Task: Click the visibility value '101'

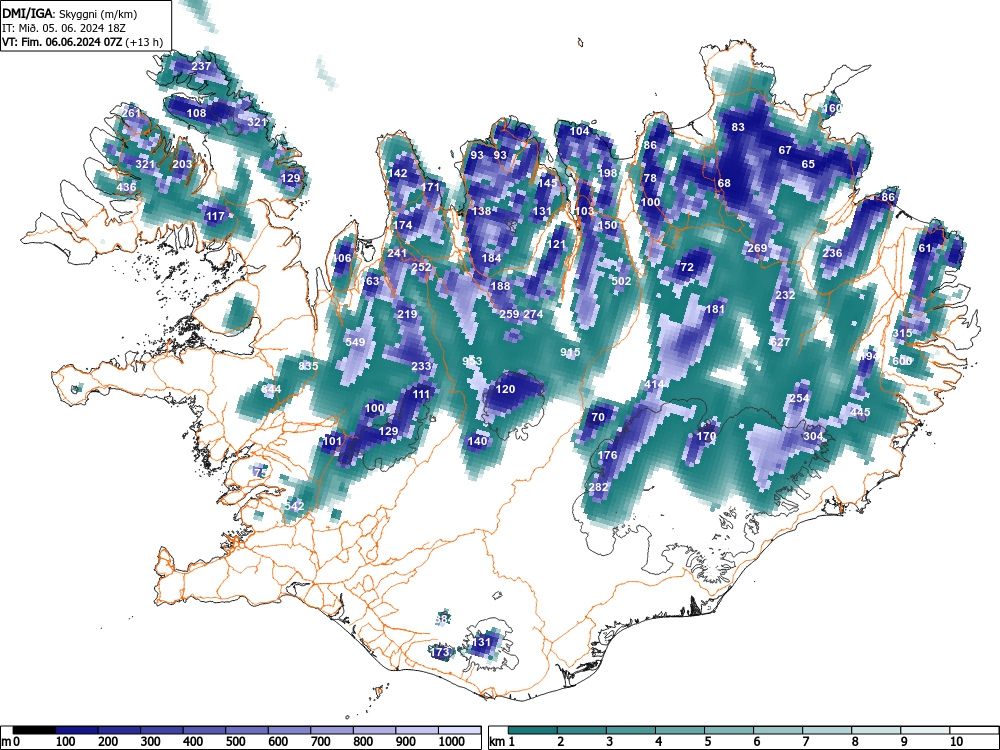Action: coord(332,441)
